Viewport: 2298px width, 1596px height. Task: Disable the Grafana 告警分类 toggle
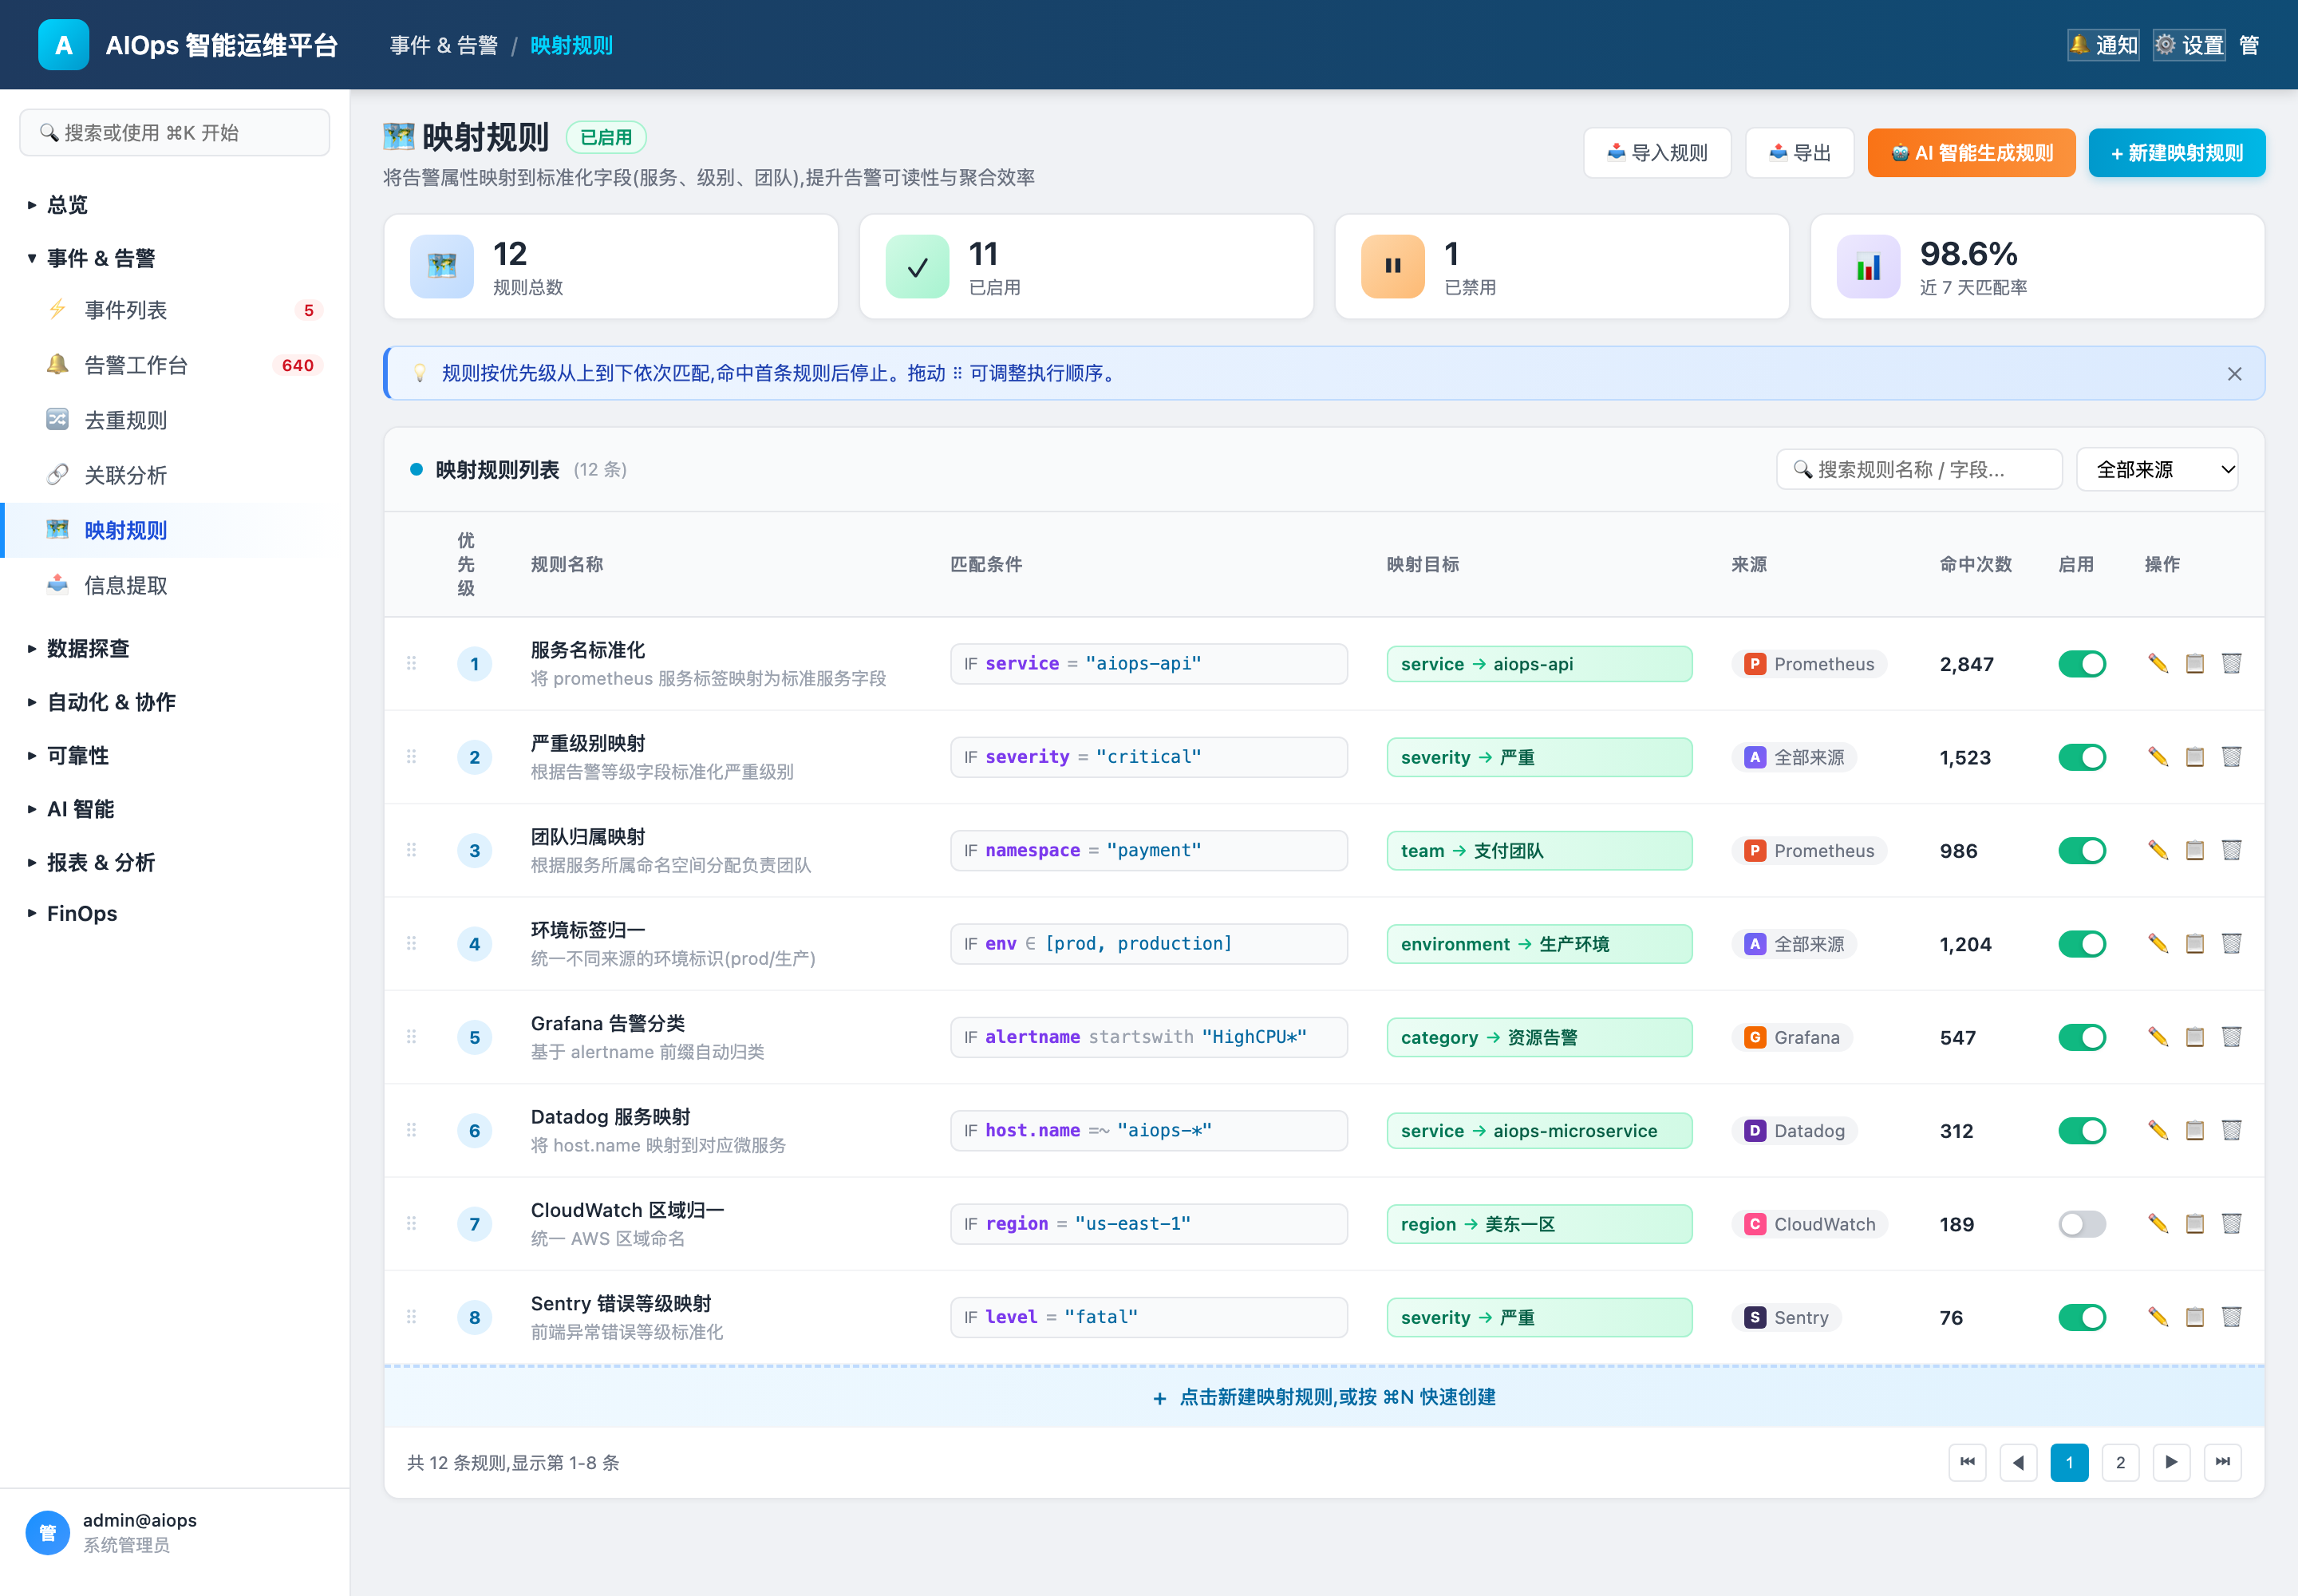tap(2082, 1037)
